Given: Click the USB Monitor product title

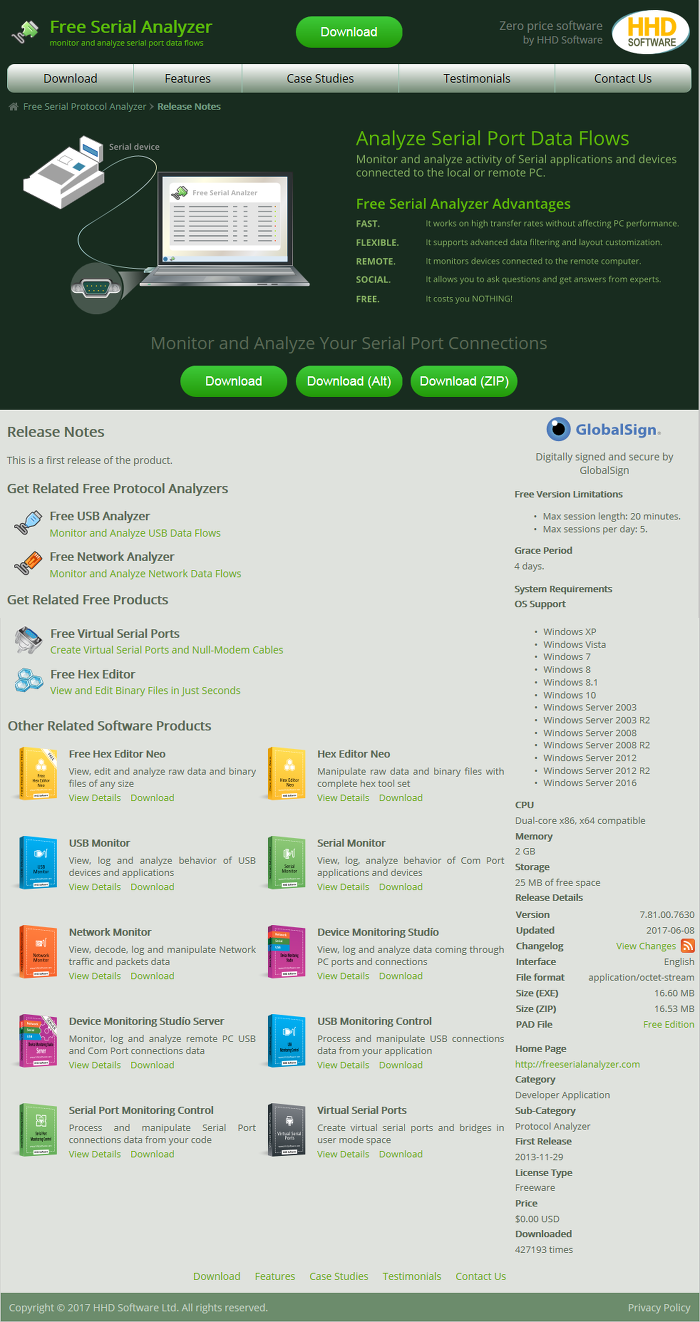Looking at the screenshot, I should (99, 843).
